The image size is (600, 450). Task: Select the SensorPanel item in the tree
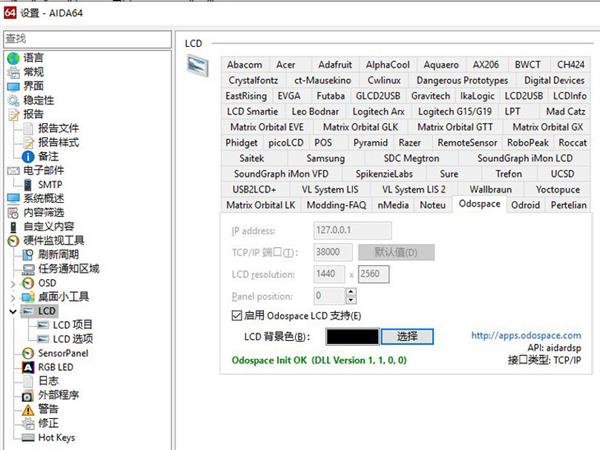coord(62,353)
